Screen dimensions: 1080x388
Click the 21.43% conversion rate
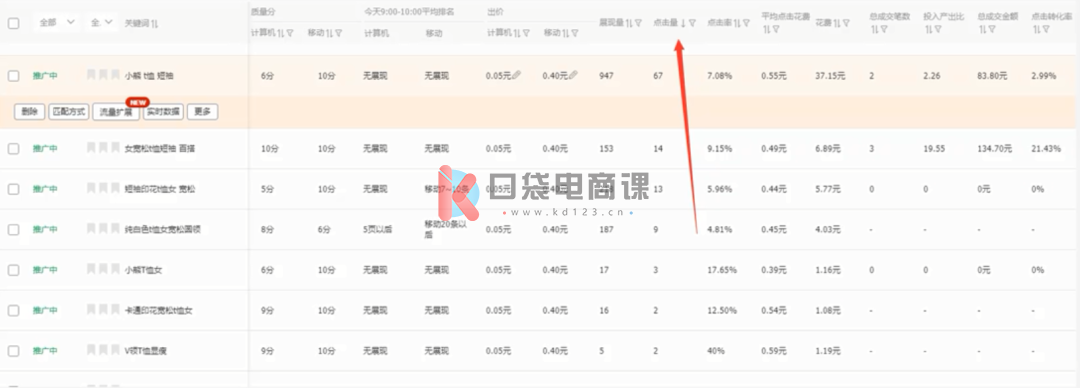(x=1046, y=148)
